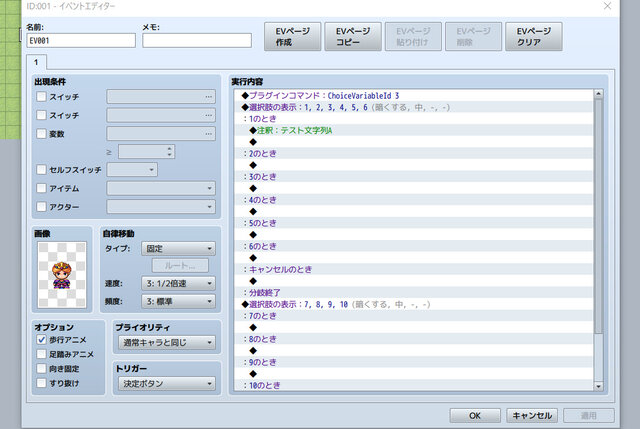The width and height of the screenshot is (640, 429).
Task: Click the 変数 value stepper arrows
Action: (169, 151)
